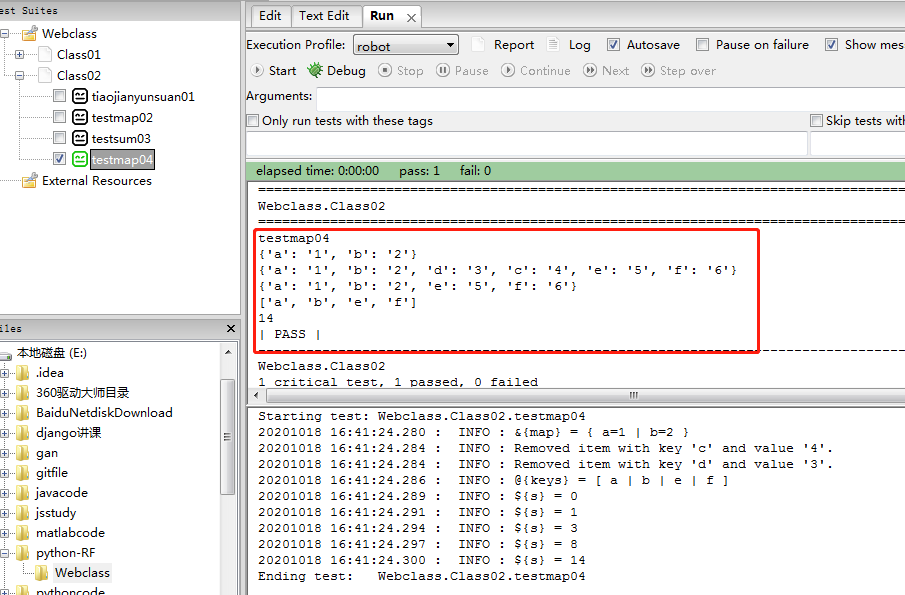Open the Report icon button
The image size is (905, 595).
[x=477, y=44]
